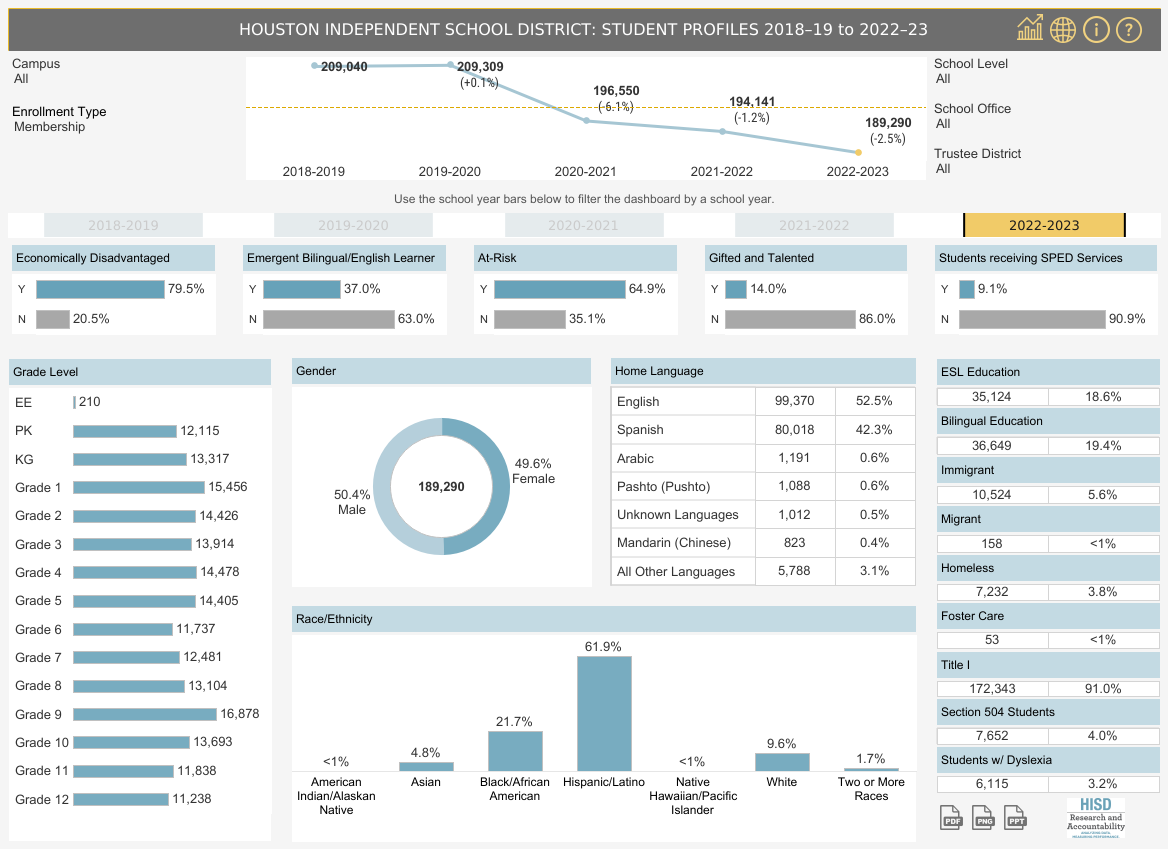Open the bar chart trend icon in header
Viewport: 1168px width, 849px height.
1030,29
